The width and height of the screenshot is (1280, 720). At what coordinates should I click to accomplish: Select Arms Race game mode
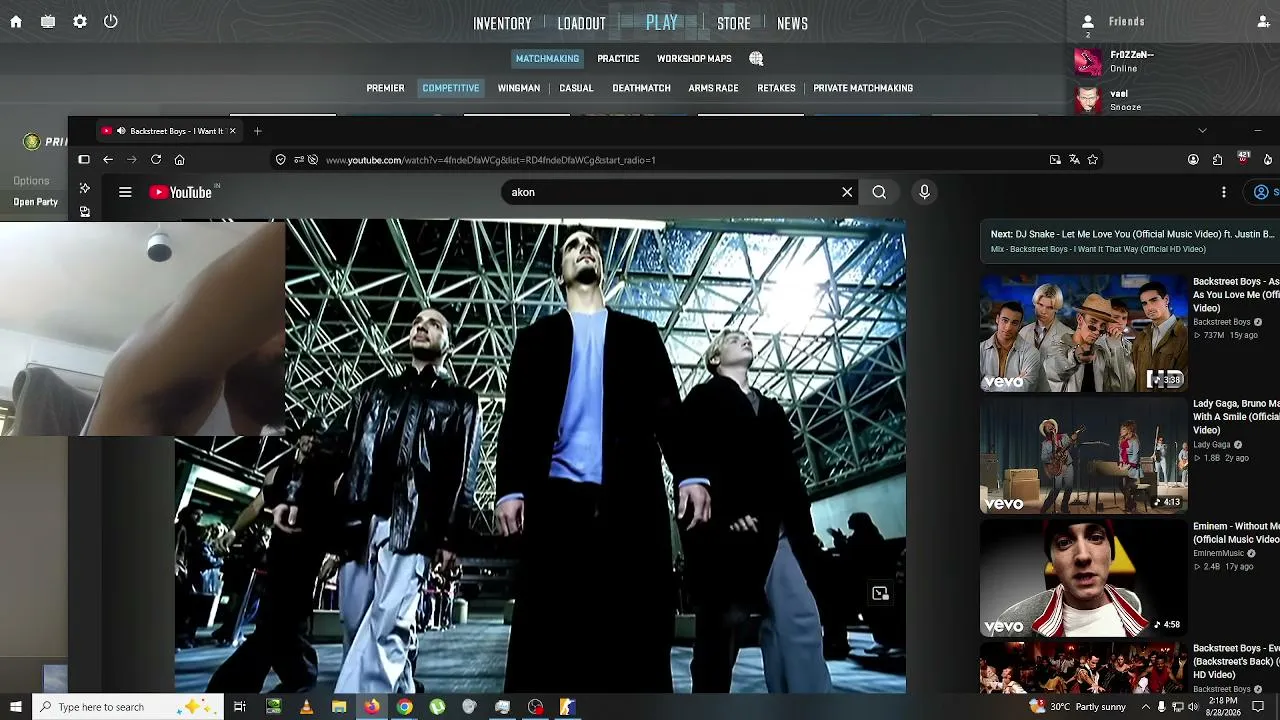713,88
